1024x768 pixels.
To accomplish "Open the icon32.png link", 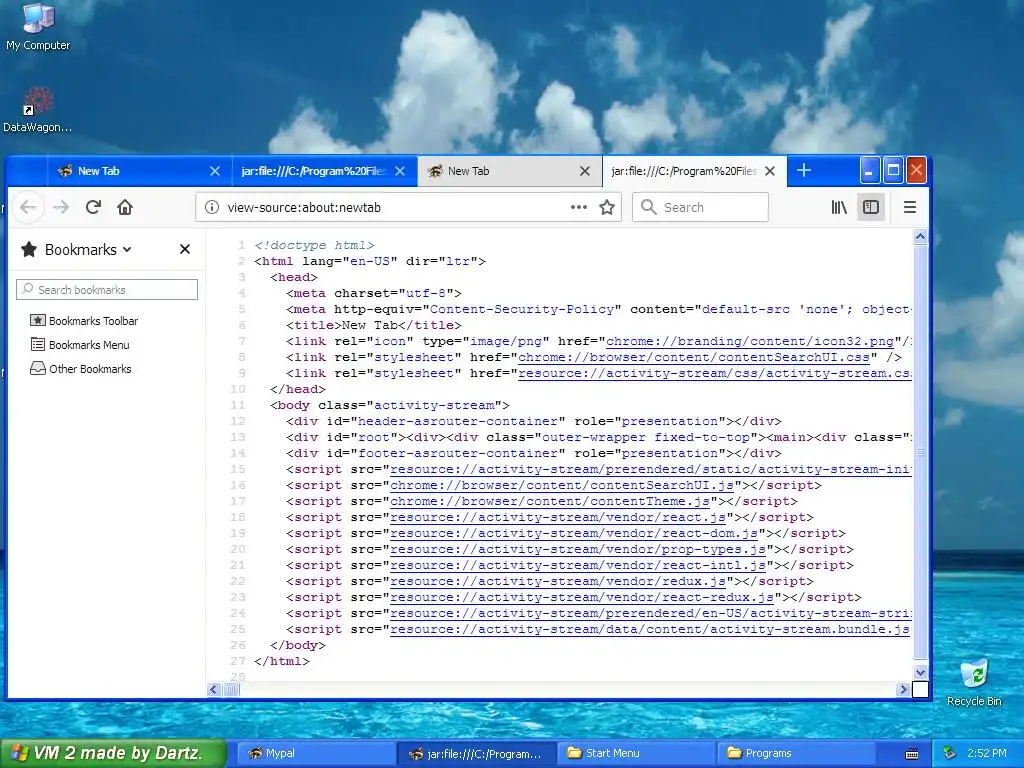I will (750, 341).
